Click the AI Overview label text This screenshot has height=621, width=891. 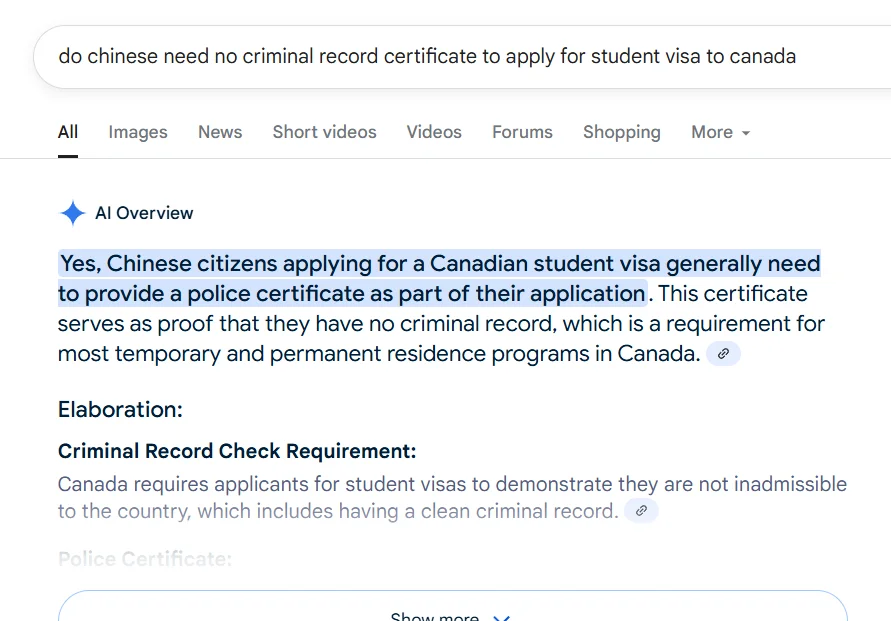coord(144,213)
